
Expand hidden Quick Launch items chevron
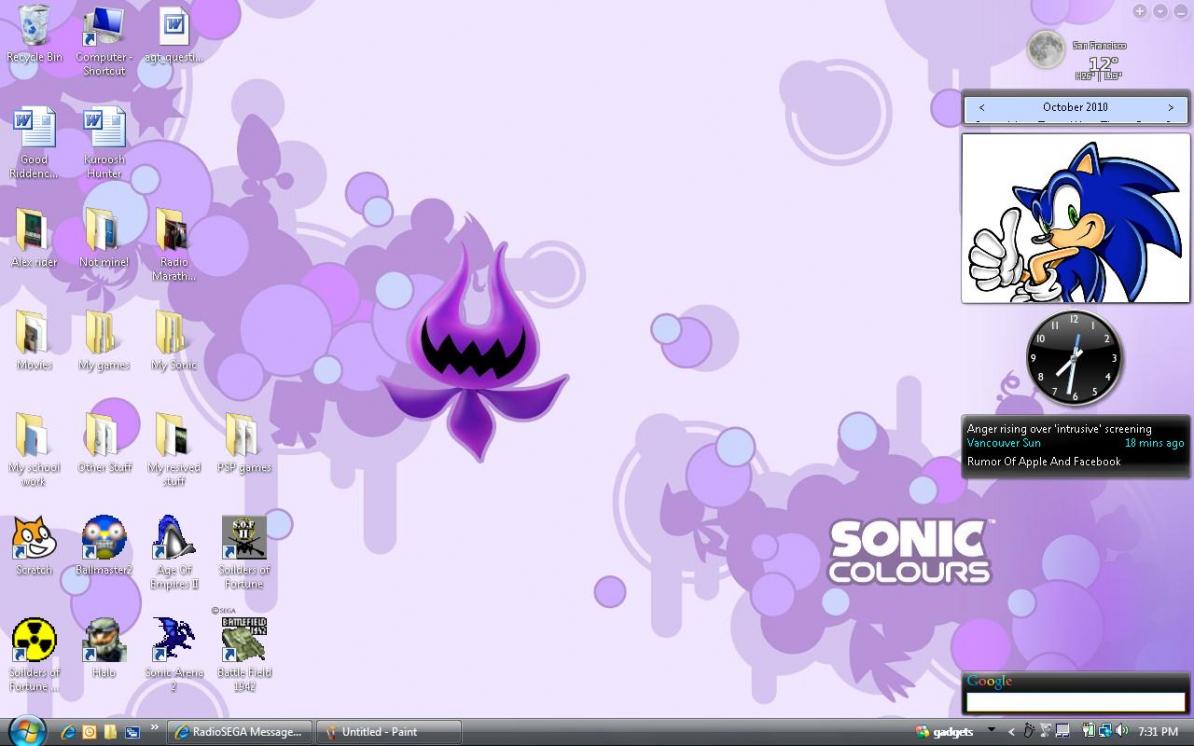155,728
